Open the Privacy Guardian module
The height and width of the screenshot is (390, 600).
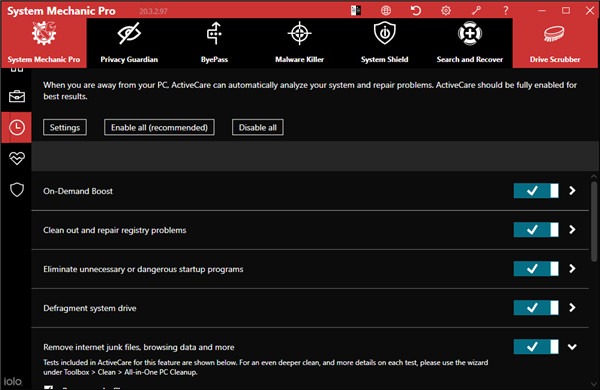pyautogui.click(x=129, y=43)
